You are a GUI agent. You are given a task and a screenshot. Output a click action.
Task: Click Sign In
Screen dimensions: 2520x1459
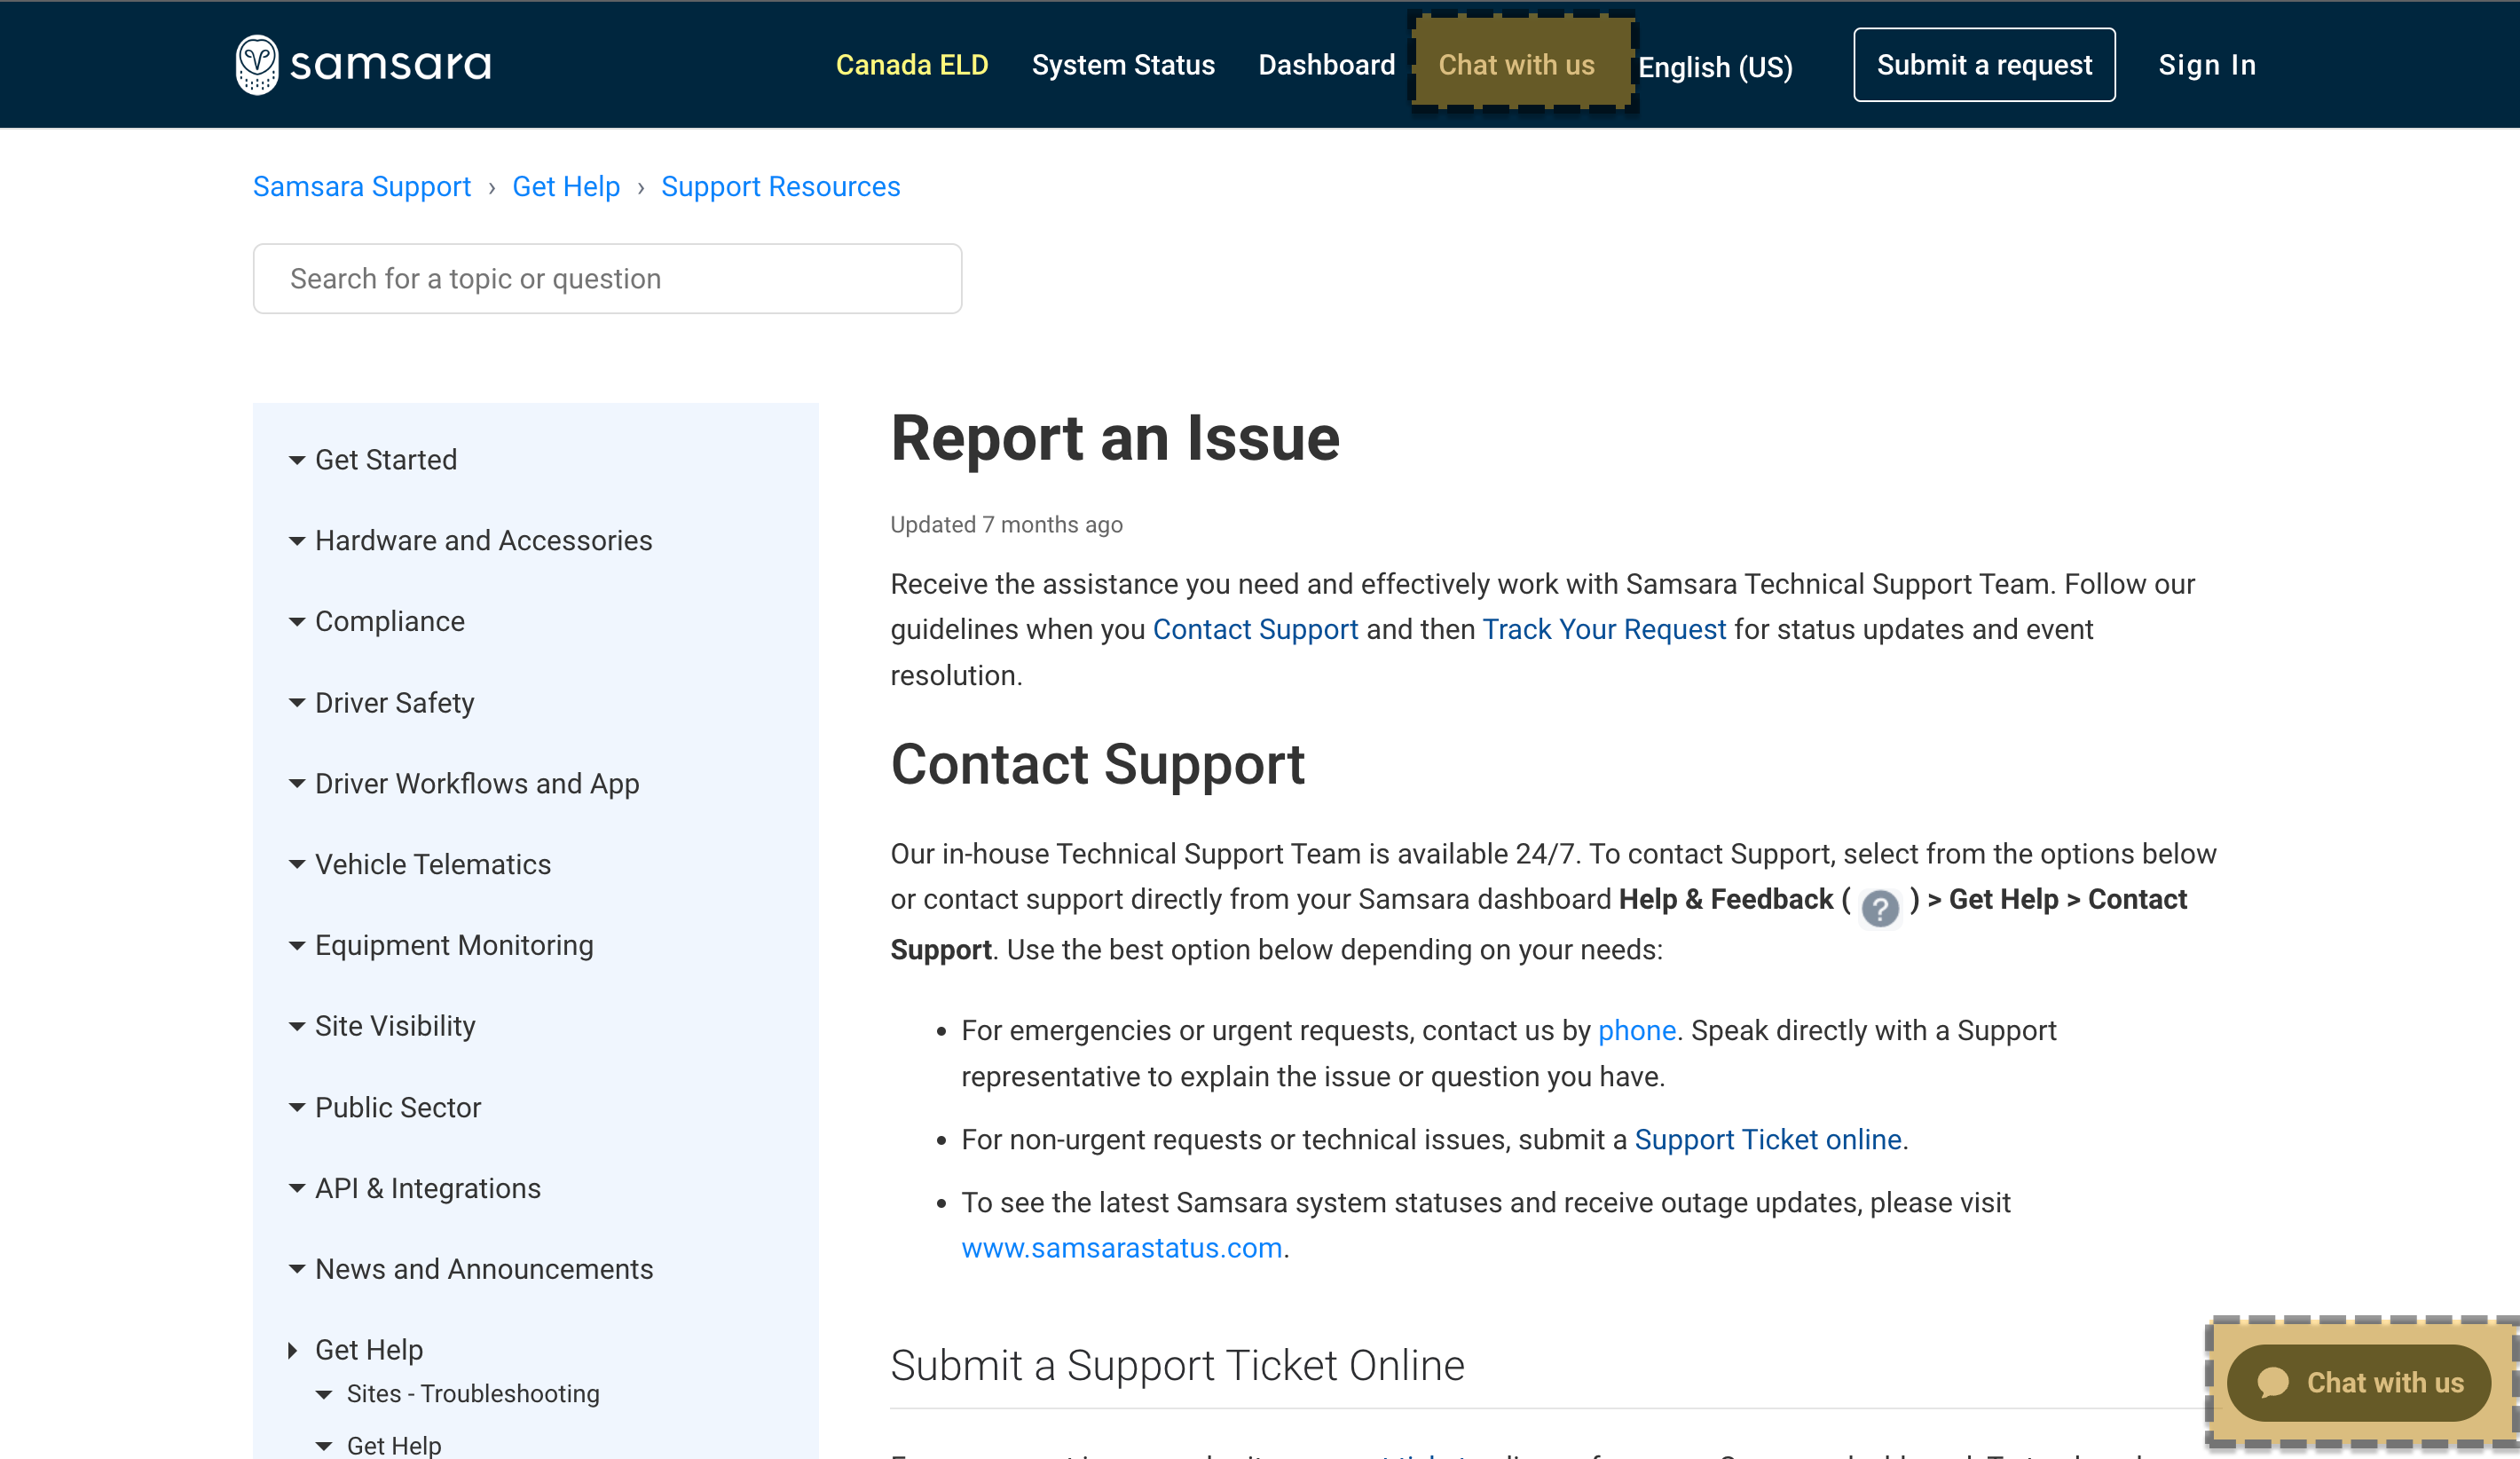click(x=2207, y=65)
